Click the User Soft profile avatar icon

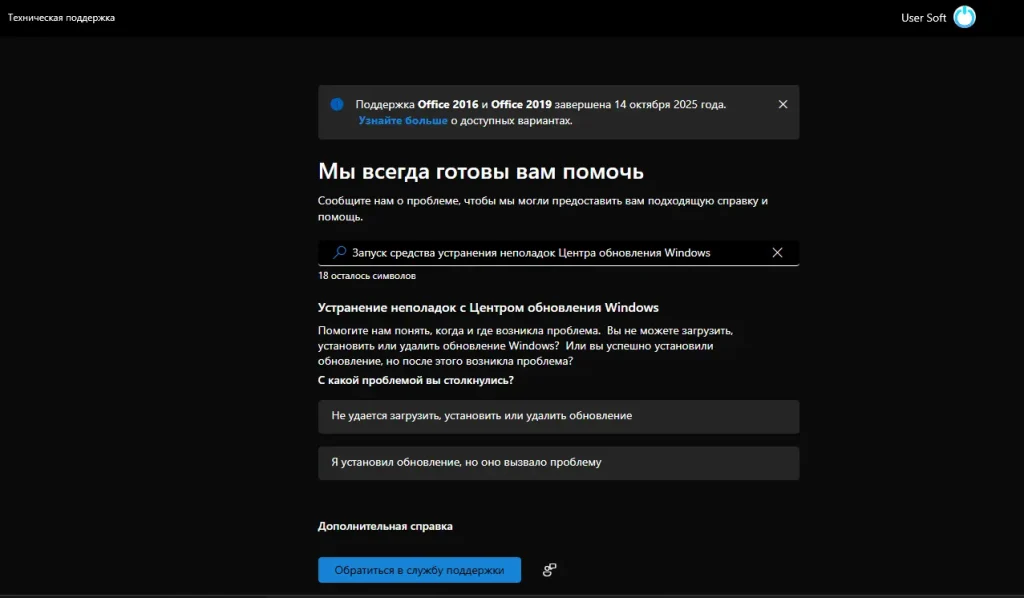point(964,17)
